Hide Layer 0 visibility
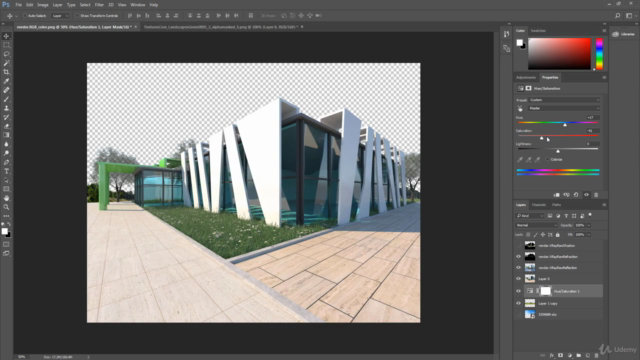The height and width of the screenshot is (360, 640). (x=519, y=279)
